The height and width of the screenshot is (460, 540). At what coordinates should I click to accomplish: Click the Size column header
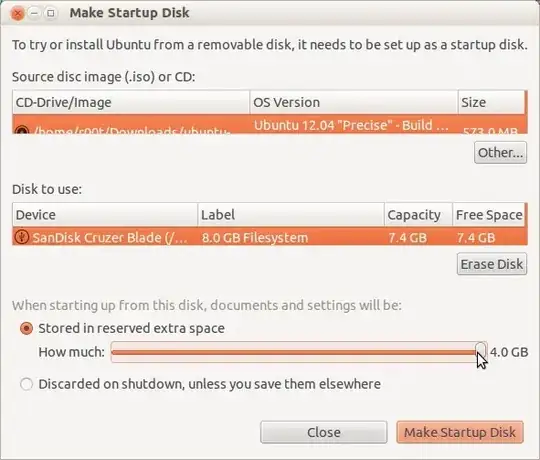coord(491,102)
